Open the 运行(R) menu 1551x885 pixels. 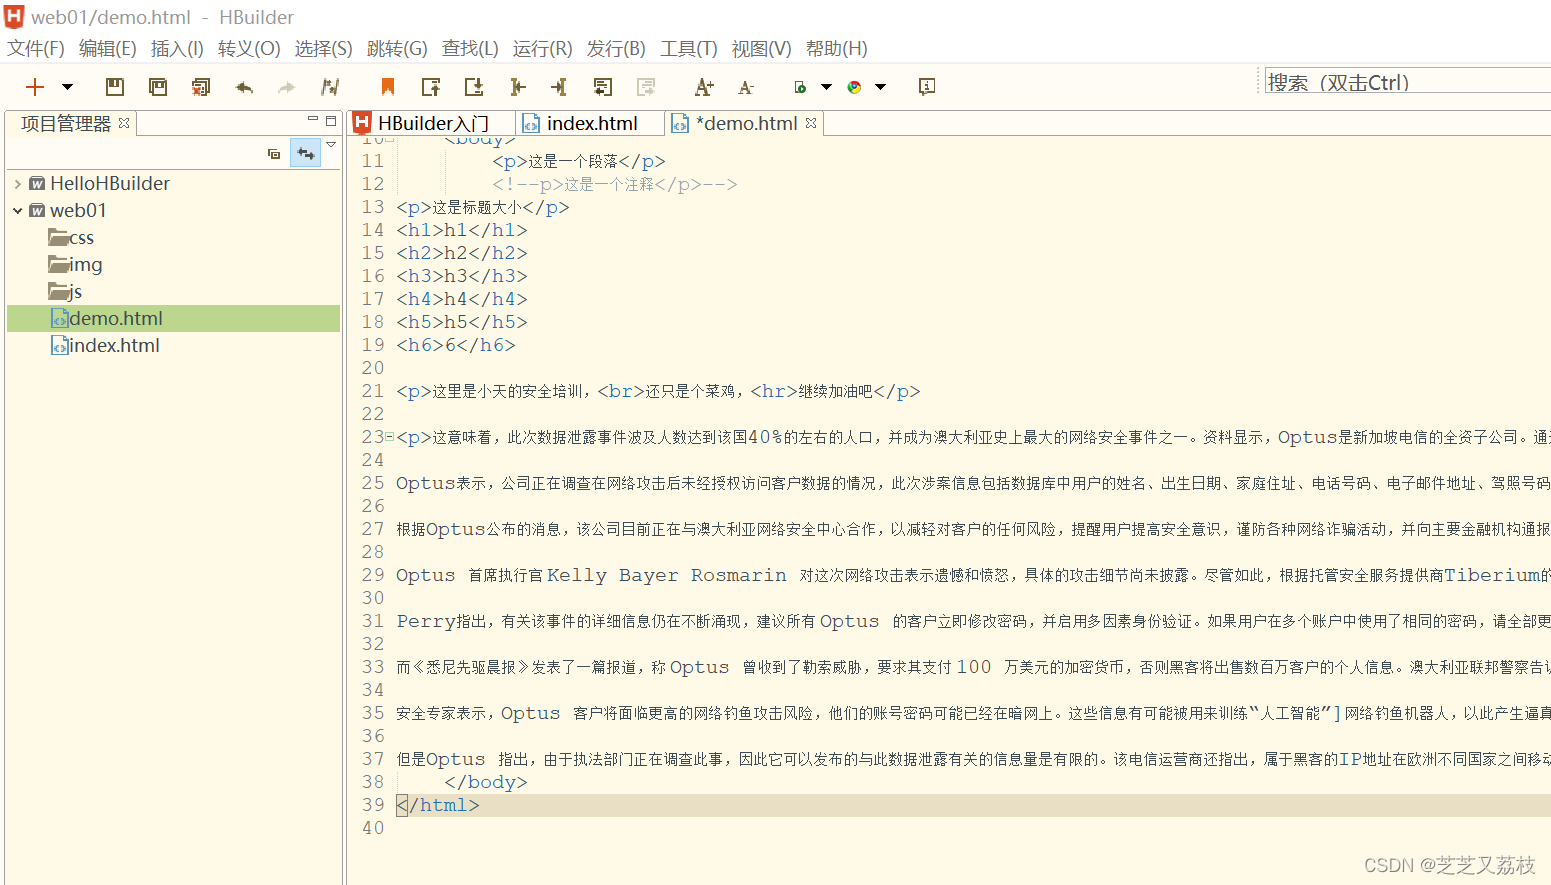point(543,48)
